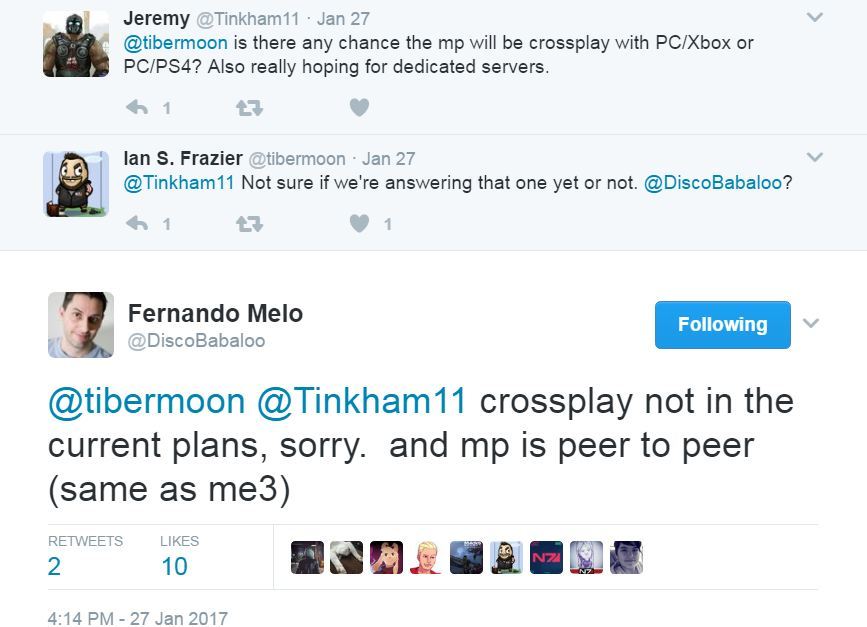Screen dimensions: 867x627
Task: Retweet Jeremy's crossplay question
Action: (x=249, y=107)
